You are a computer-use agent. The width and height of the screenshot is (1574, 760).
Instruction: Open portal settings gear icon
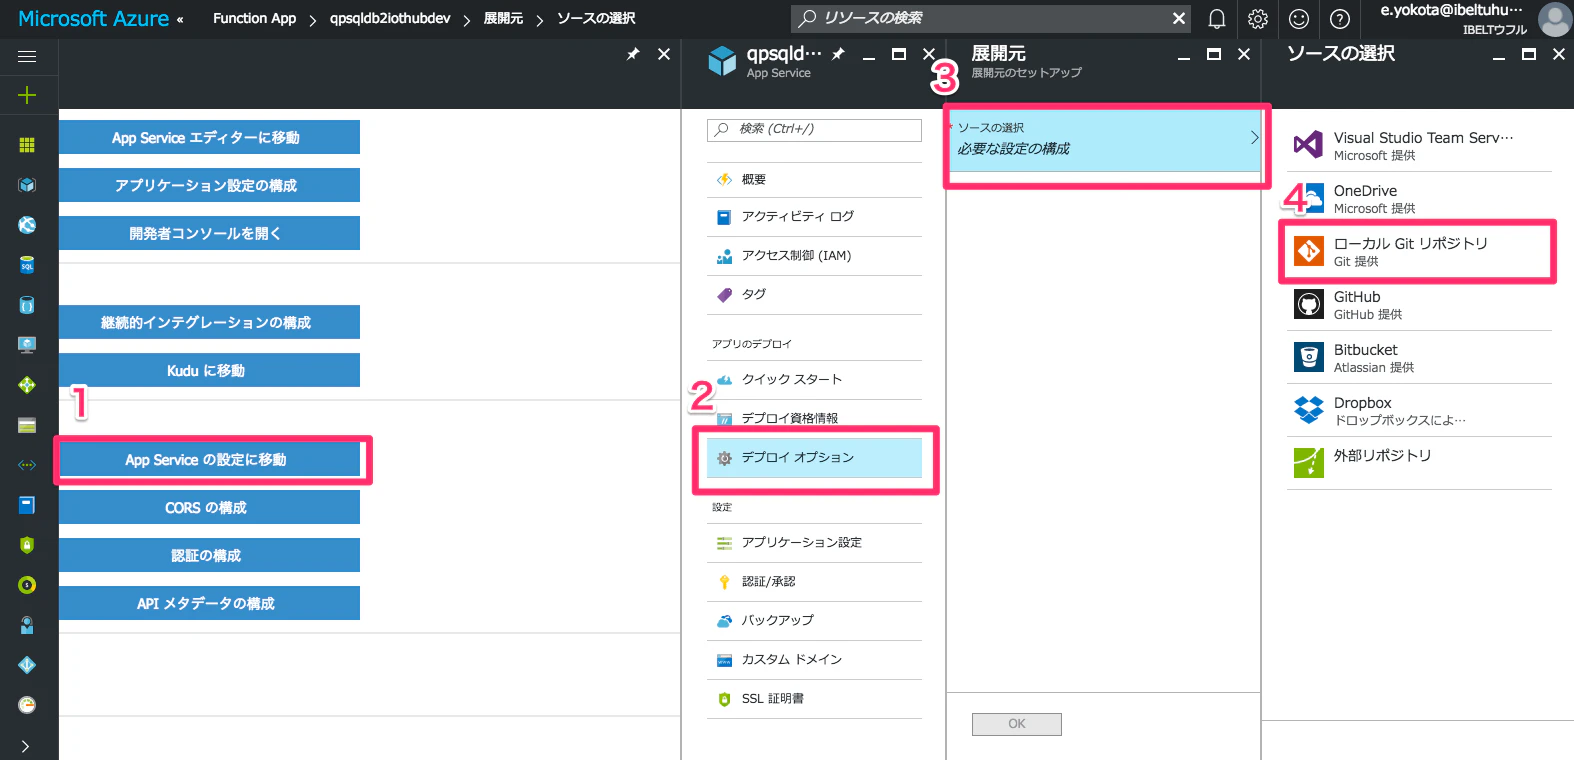[x=1258, y=19]
